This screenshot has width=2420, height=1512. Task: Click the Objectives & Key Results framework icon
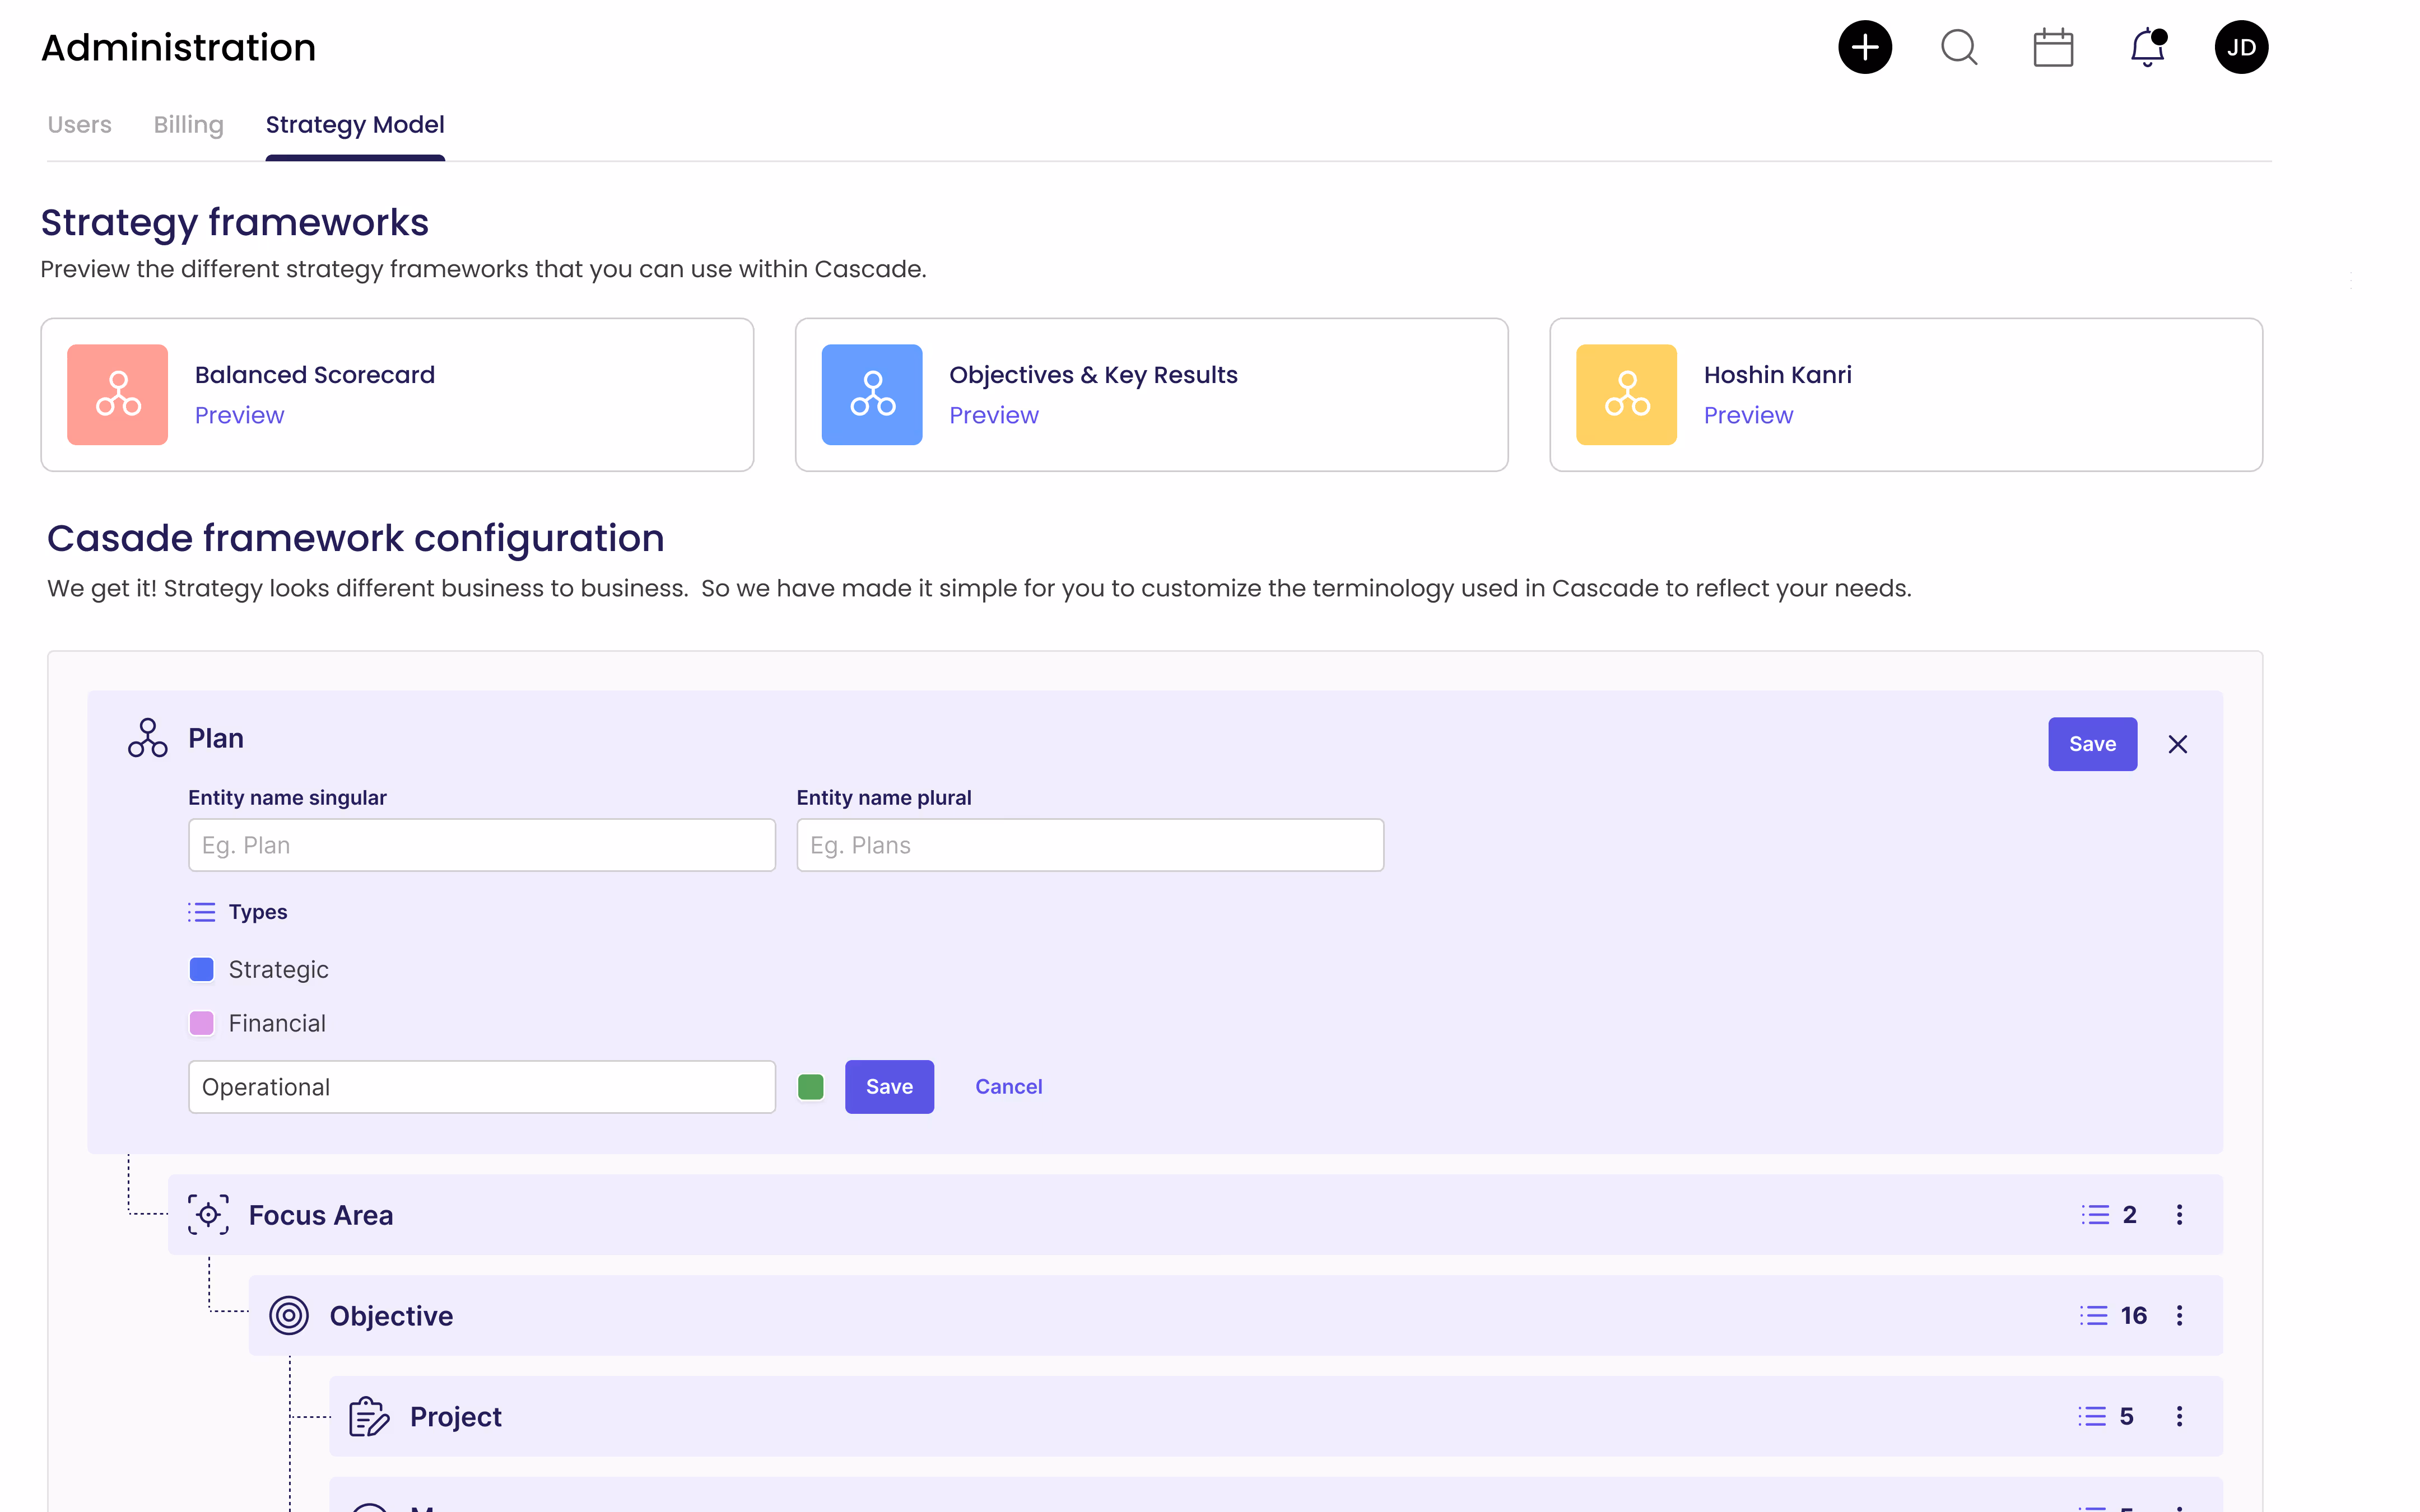(x=871, y=394)
